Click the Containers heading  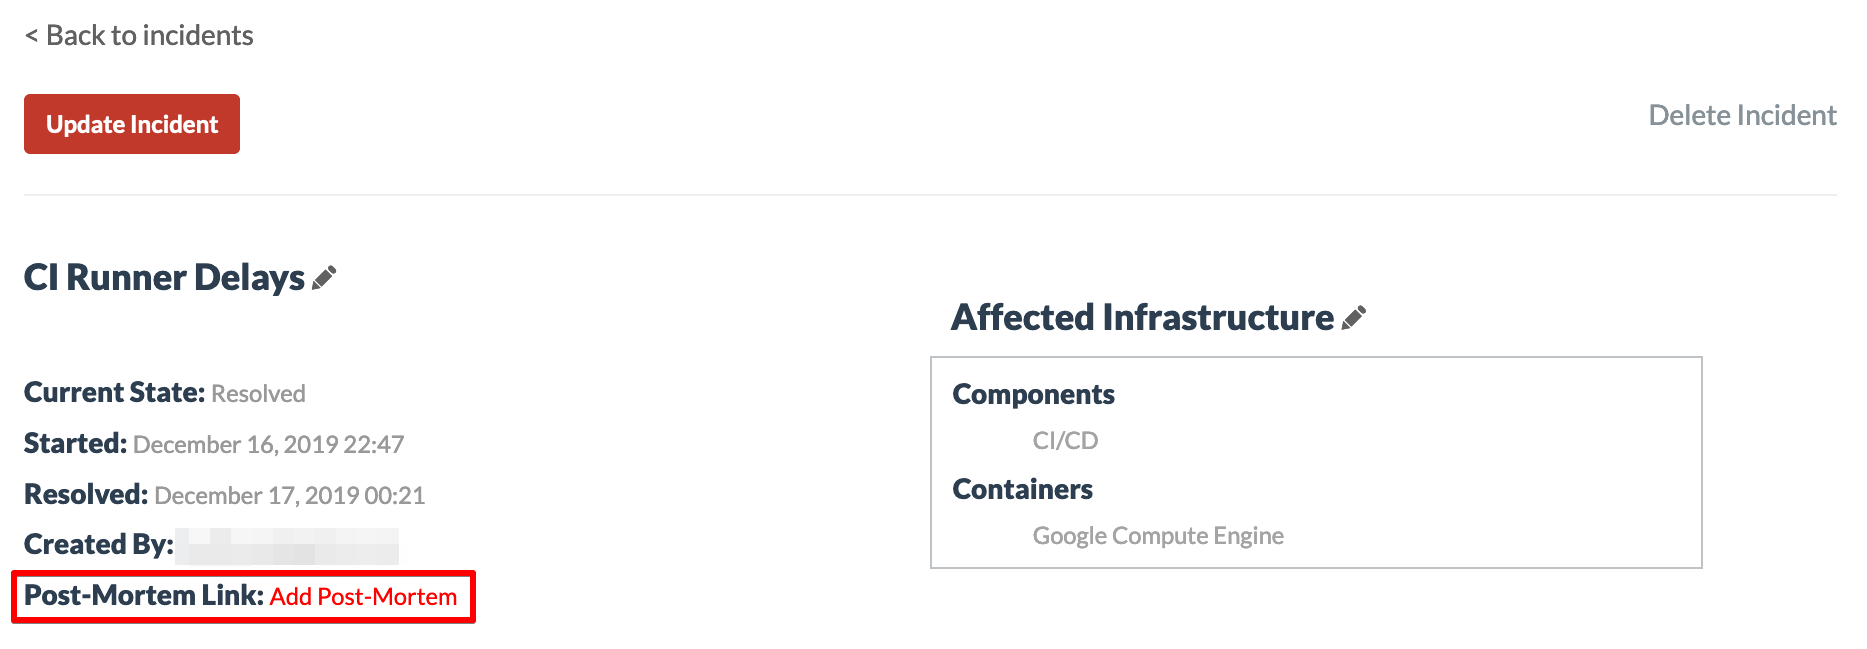tap(1022, 490)
